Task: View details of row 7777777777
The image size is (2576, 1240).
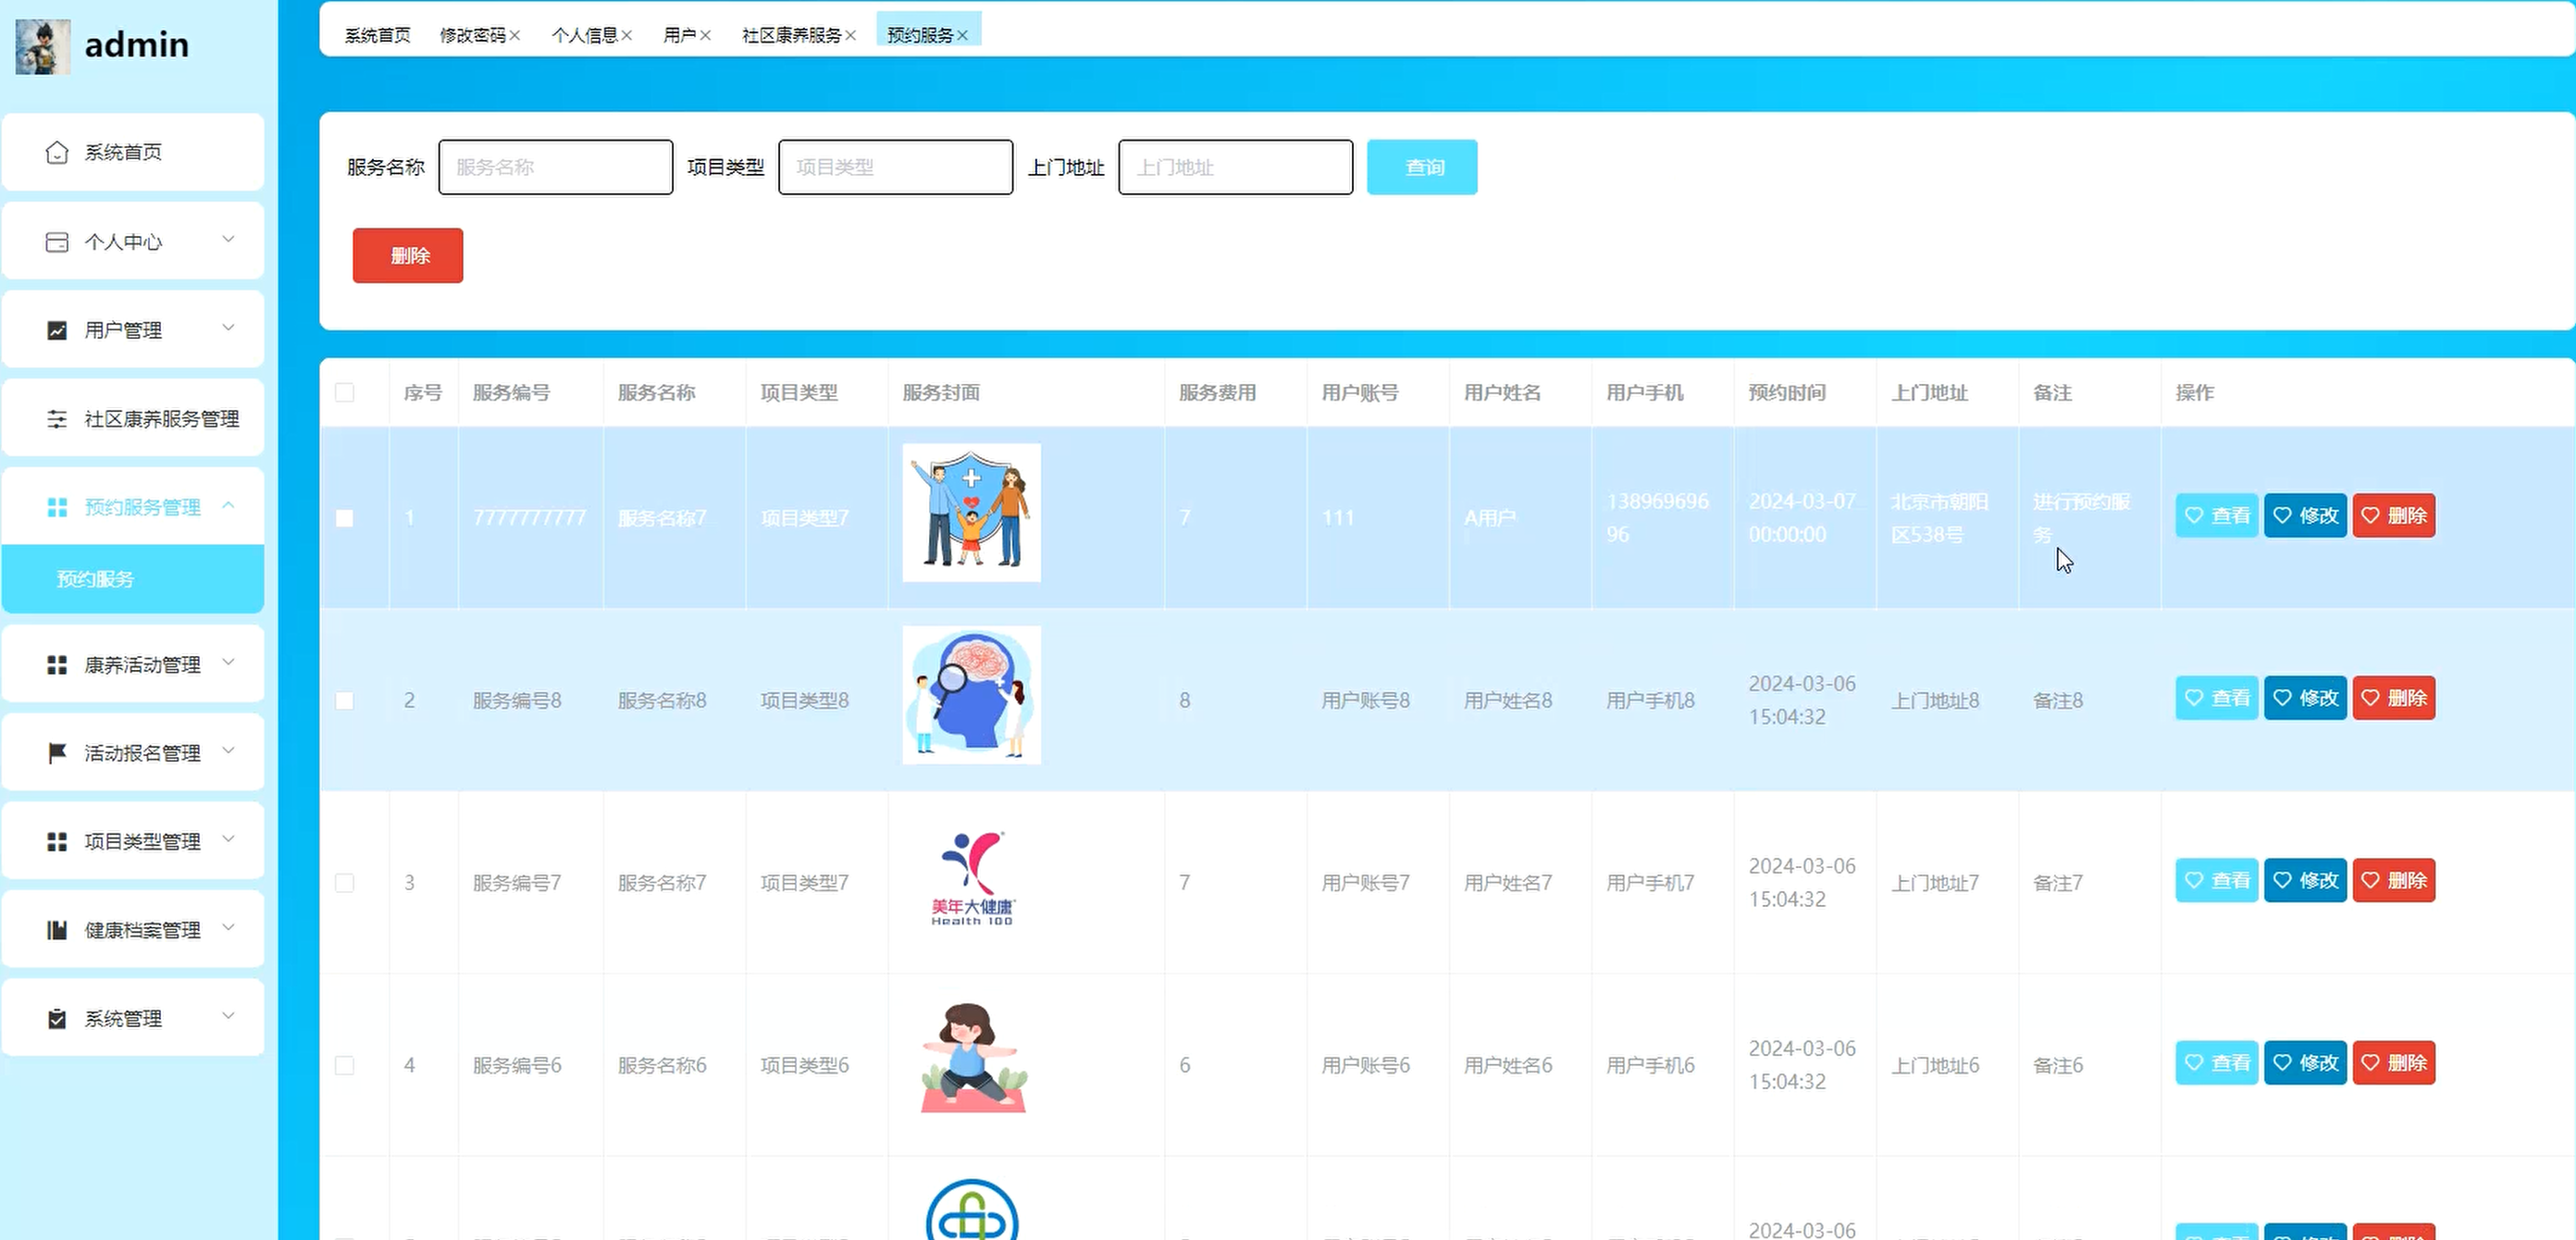Action: click(x=2216, y=516)
